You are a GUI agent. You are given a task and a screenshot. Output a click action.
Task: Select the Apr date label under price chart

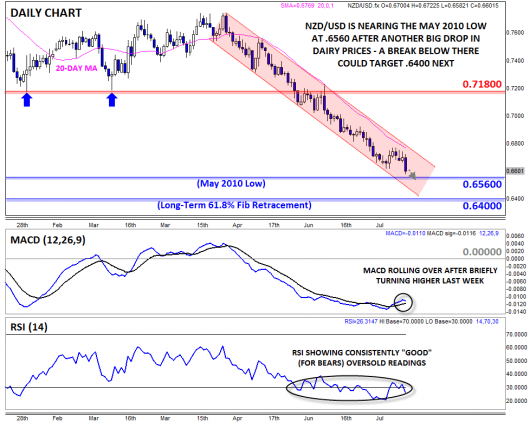(237, 225)
